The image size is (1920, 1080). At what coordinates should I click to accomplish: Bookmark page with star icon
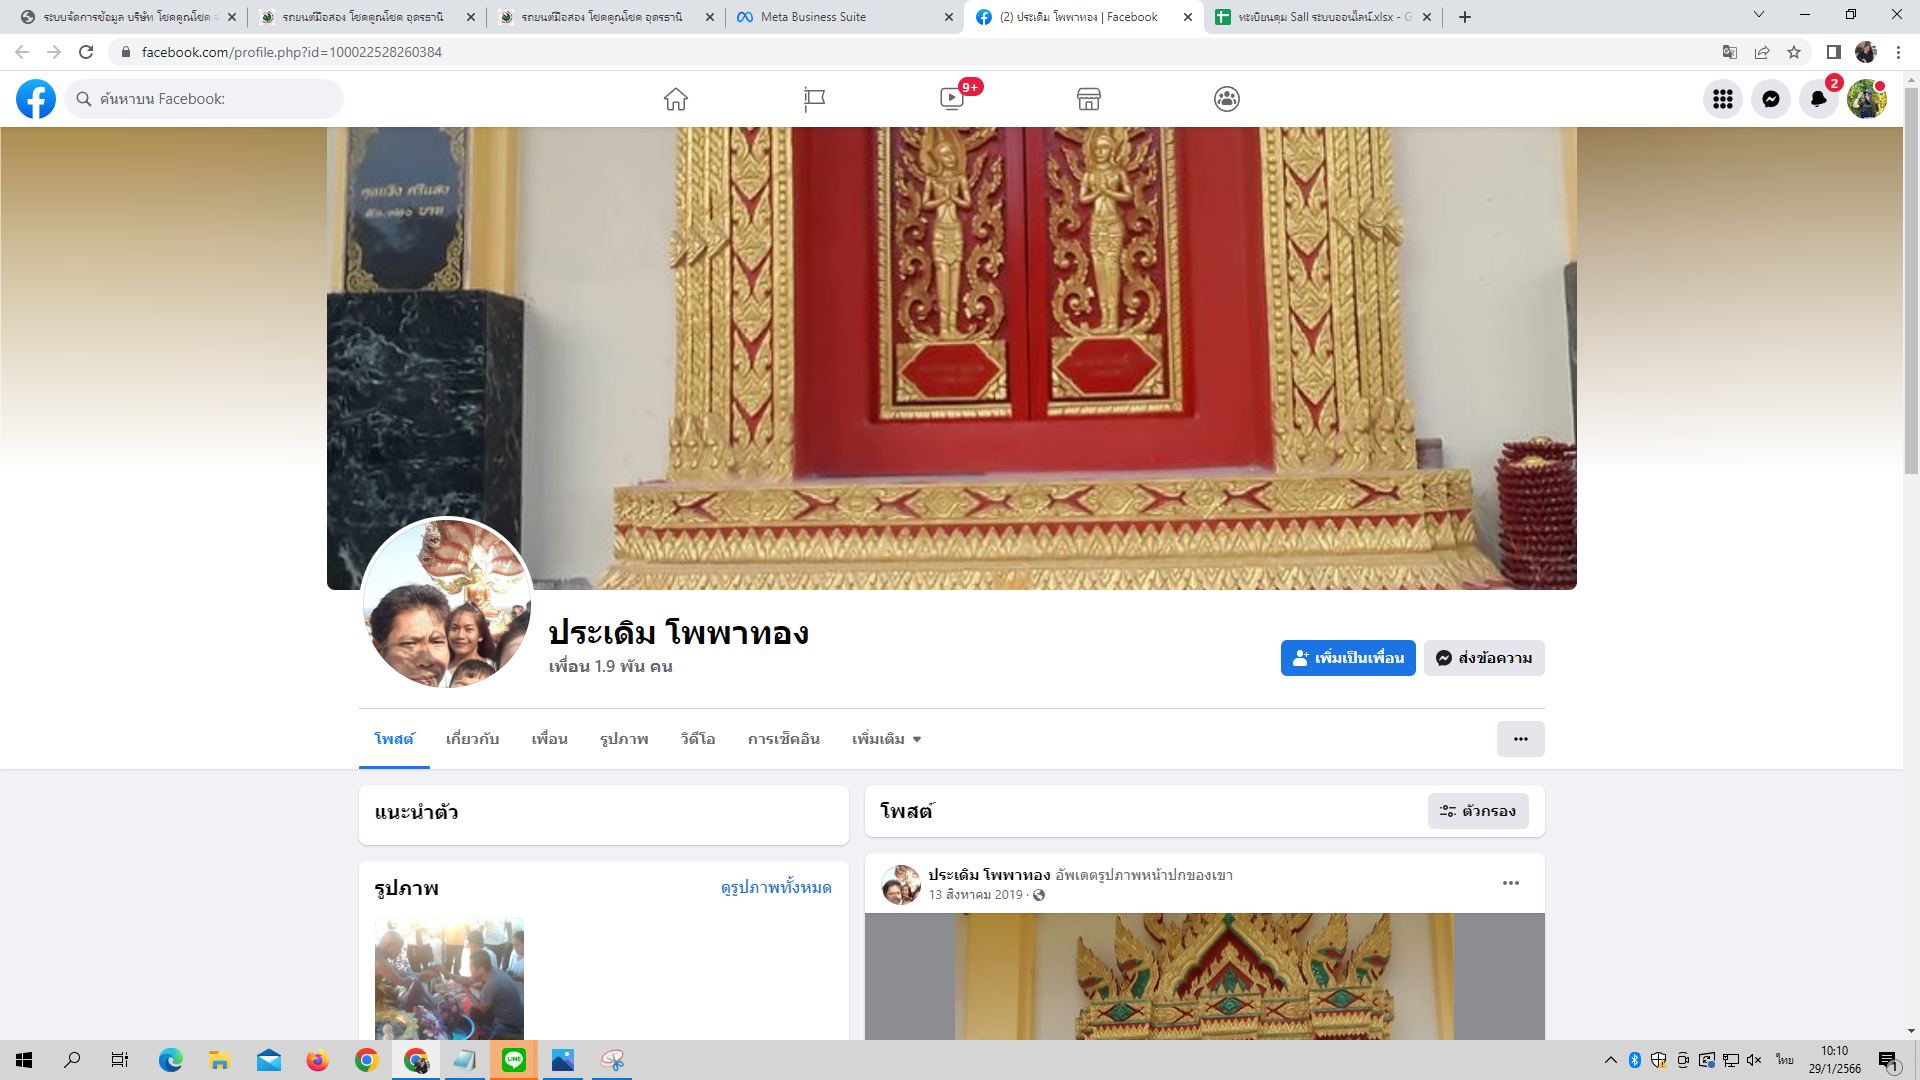pos(1794,52)
